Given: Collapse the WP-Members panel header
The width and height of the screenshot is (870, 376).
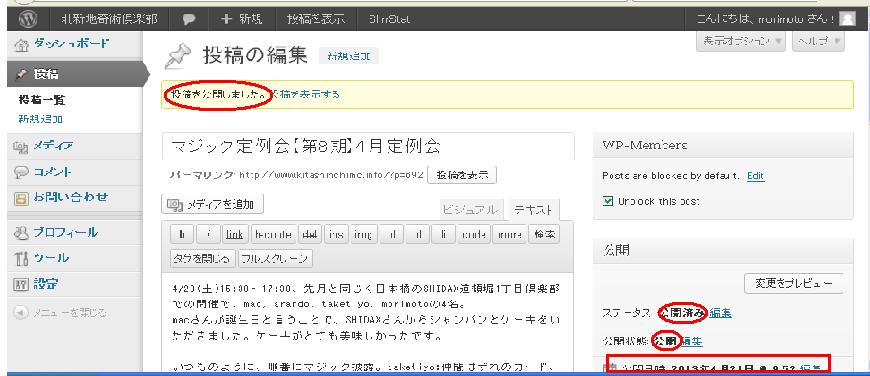Looking at the screenshot, I should [723, 145].
